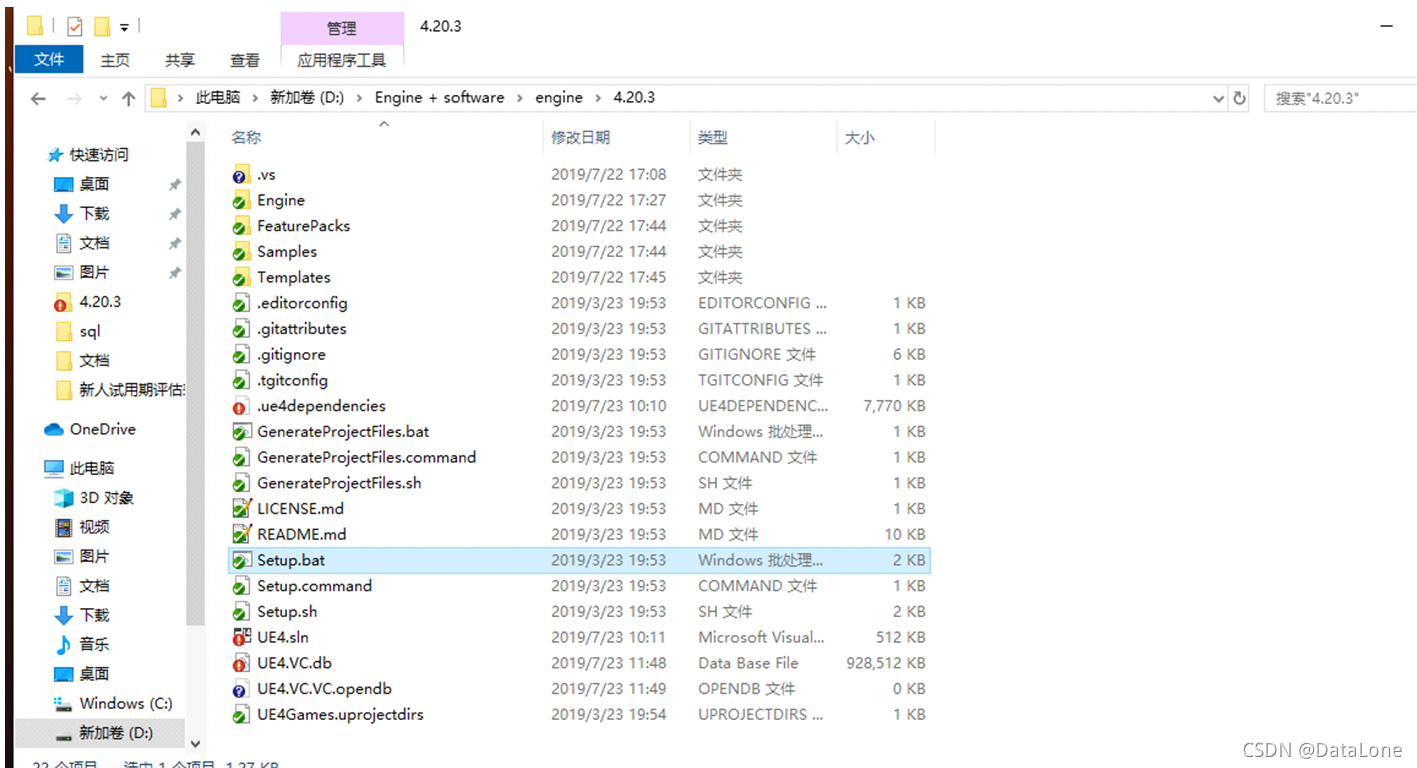Click the UE4.VC.VC.opendb file icon

tap(240, 689)
